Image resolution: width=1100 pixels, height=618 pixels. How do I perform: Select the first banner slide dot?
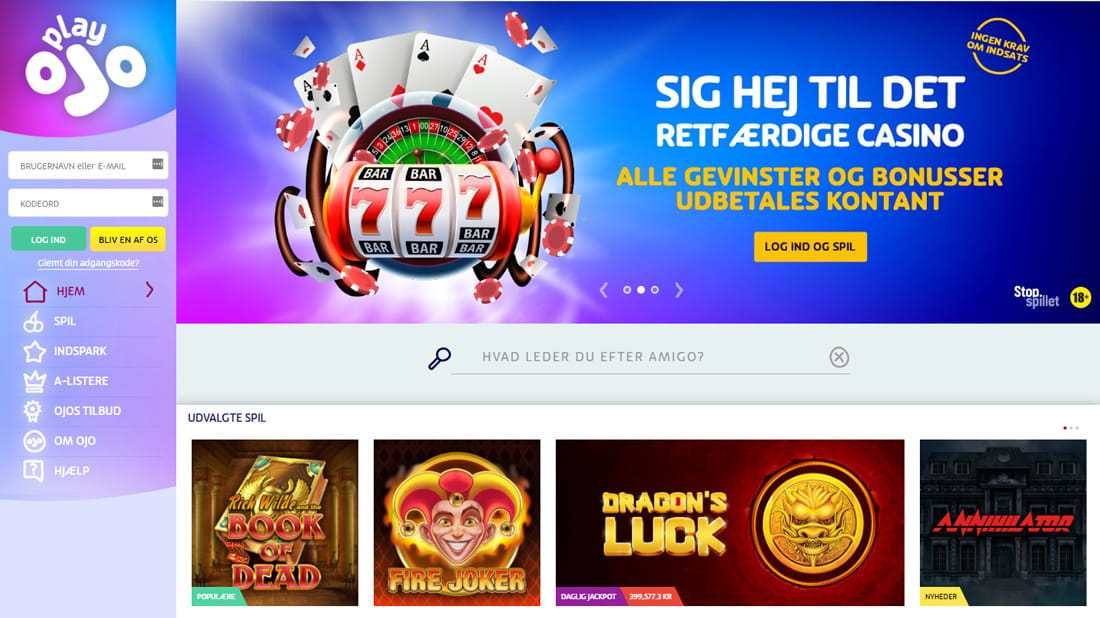tap(627, 290)
